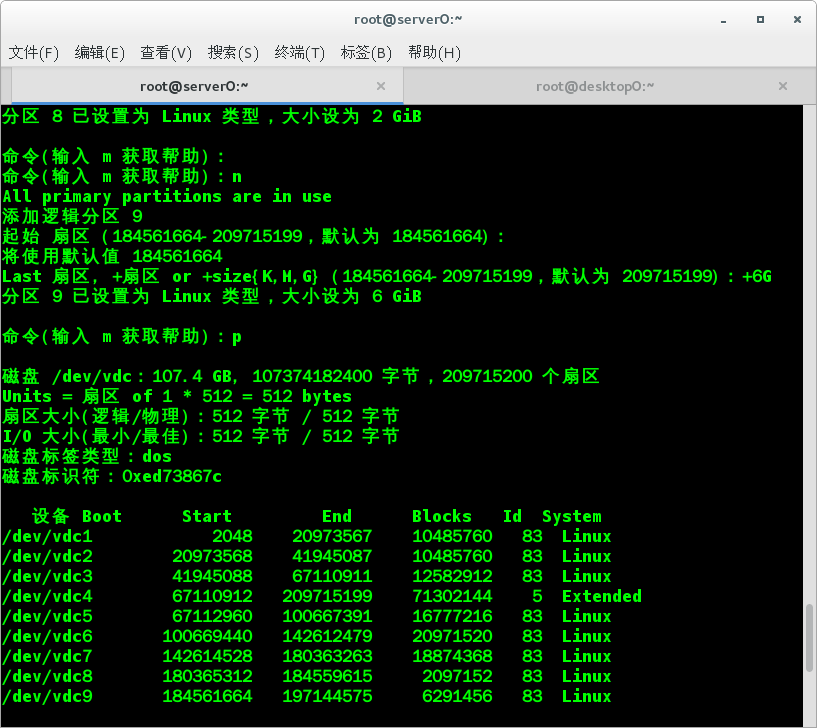Click the /dev/vdc6 device name

[x=47, y=636]
